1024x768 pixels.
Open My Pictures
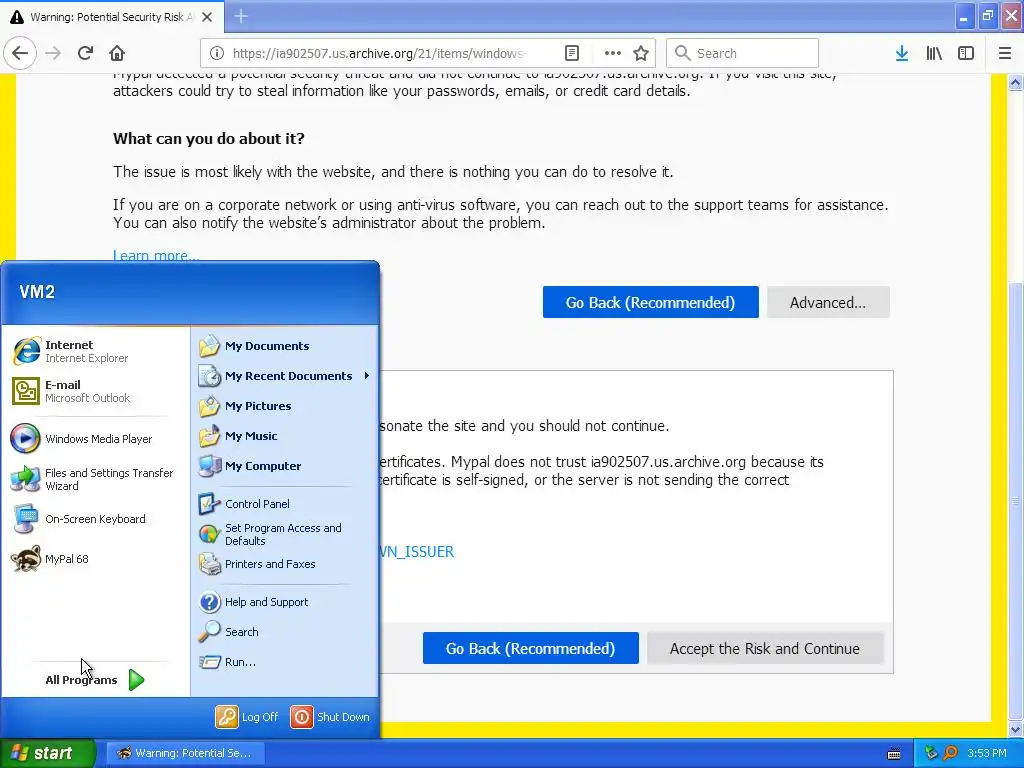click(x=285, y=406)
